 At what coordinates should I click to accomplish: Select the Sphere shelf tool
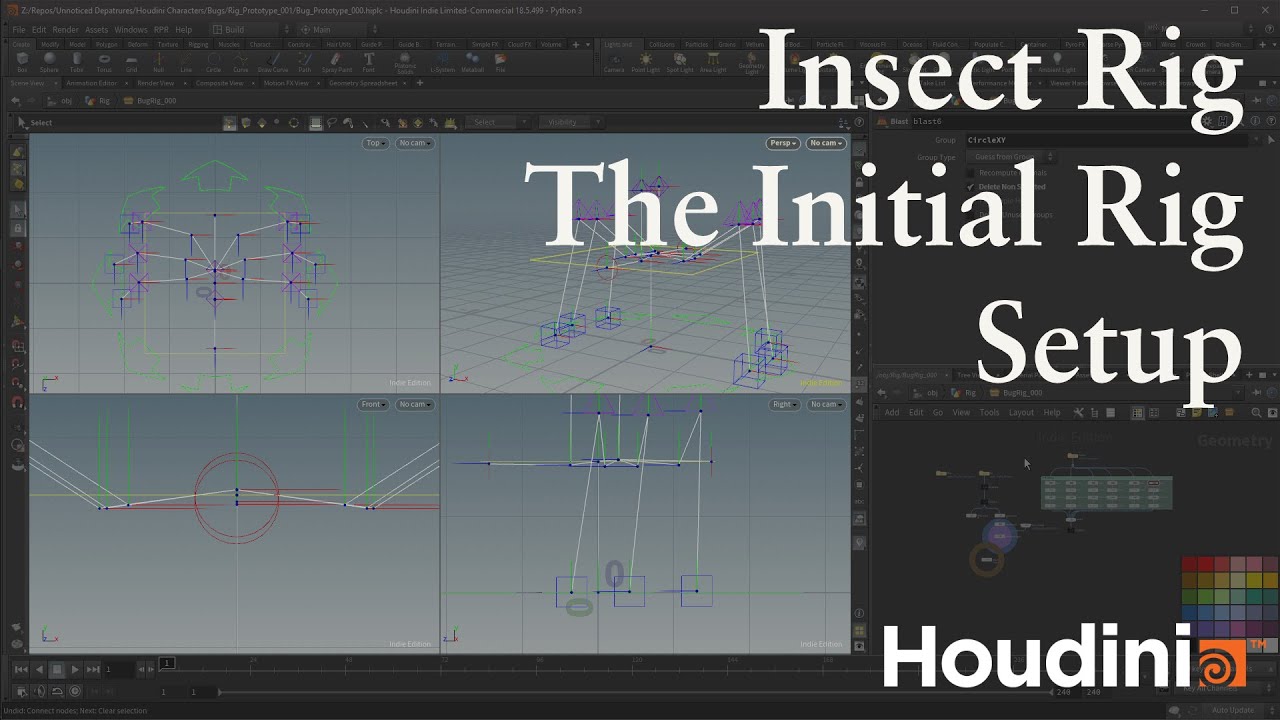[x=49, y=63]
